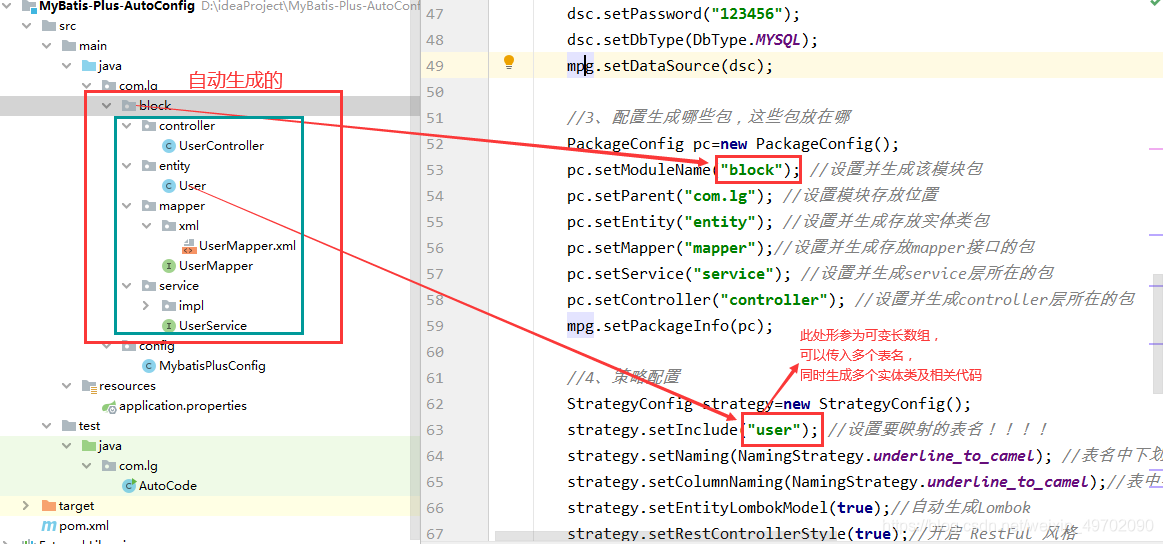Open application.properties in the project tree

(182, 406)
